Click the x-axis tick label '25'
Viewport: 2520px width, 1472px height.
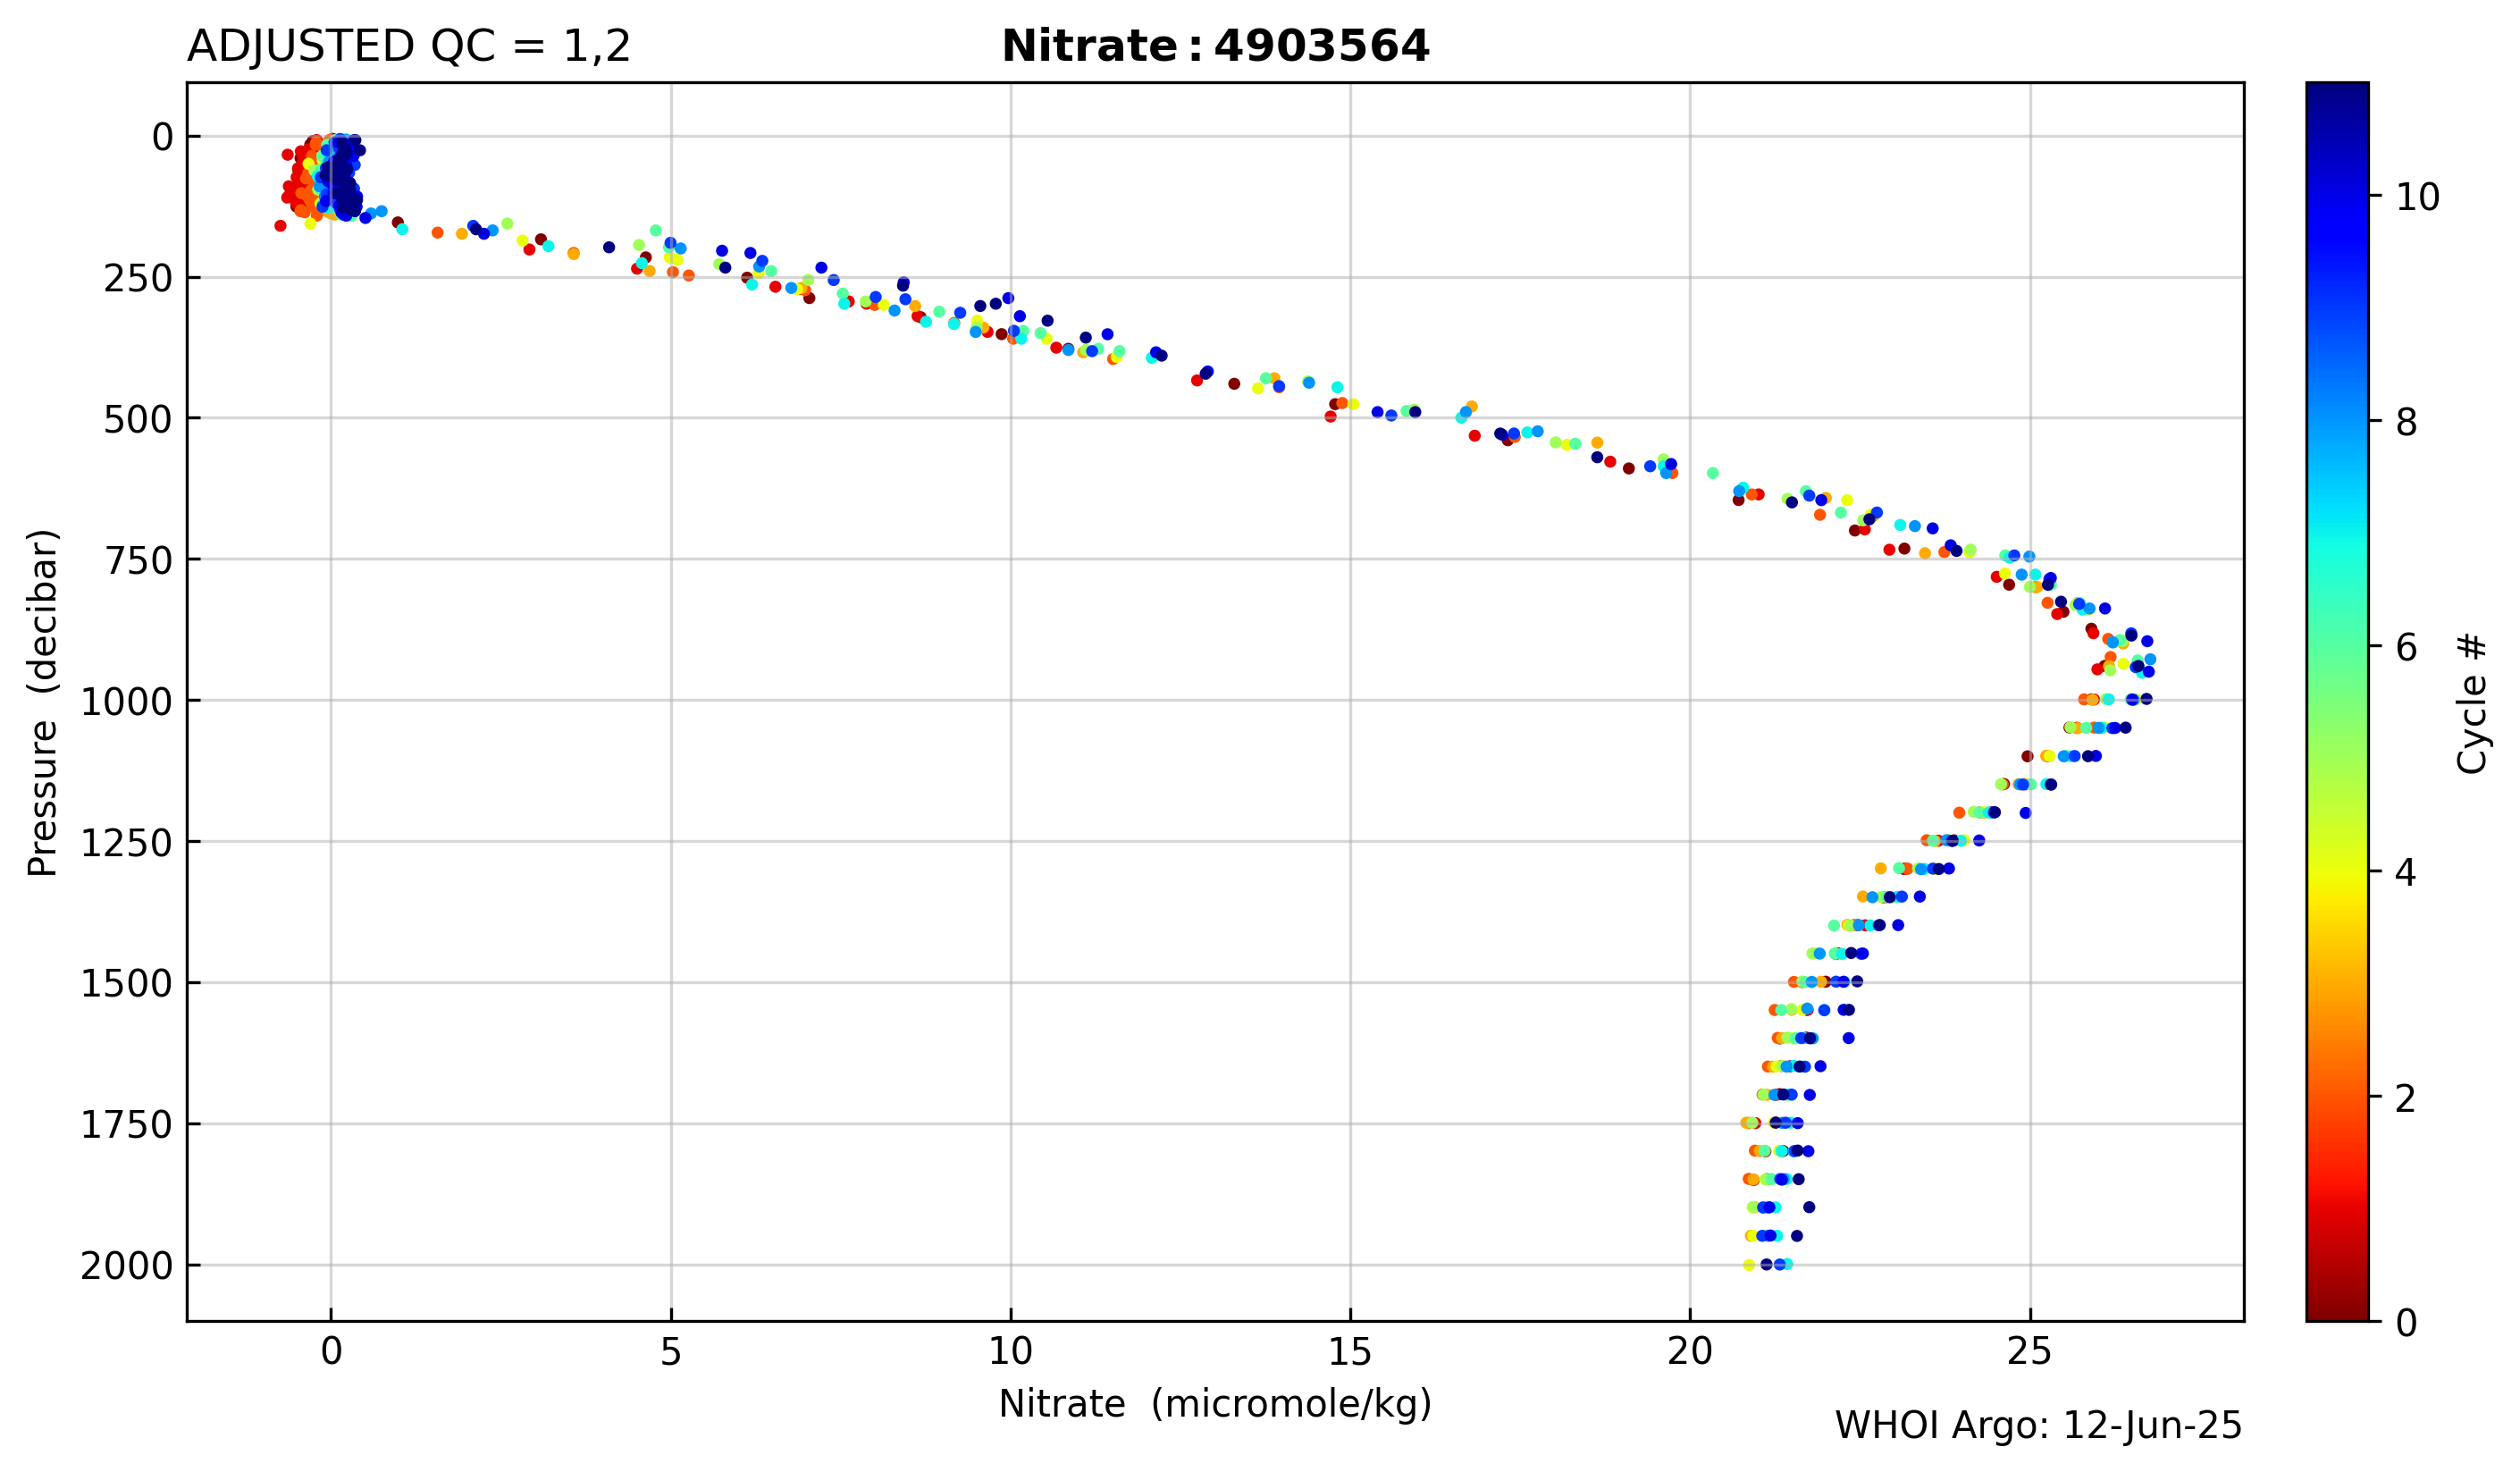coord(2030,1352)
